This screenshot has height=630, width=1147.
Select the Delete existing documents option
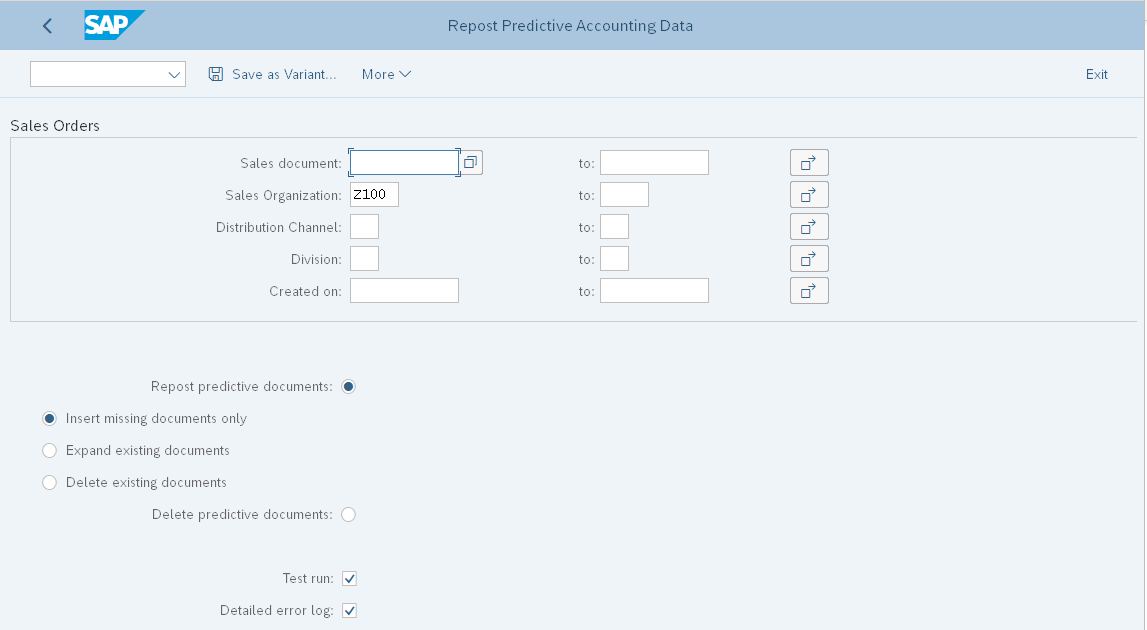tap(49, 482)
